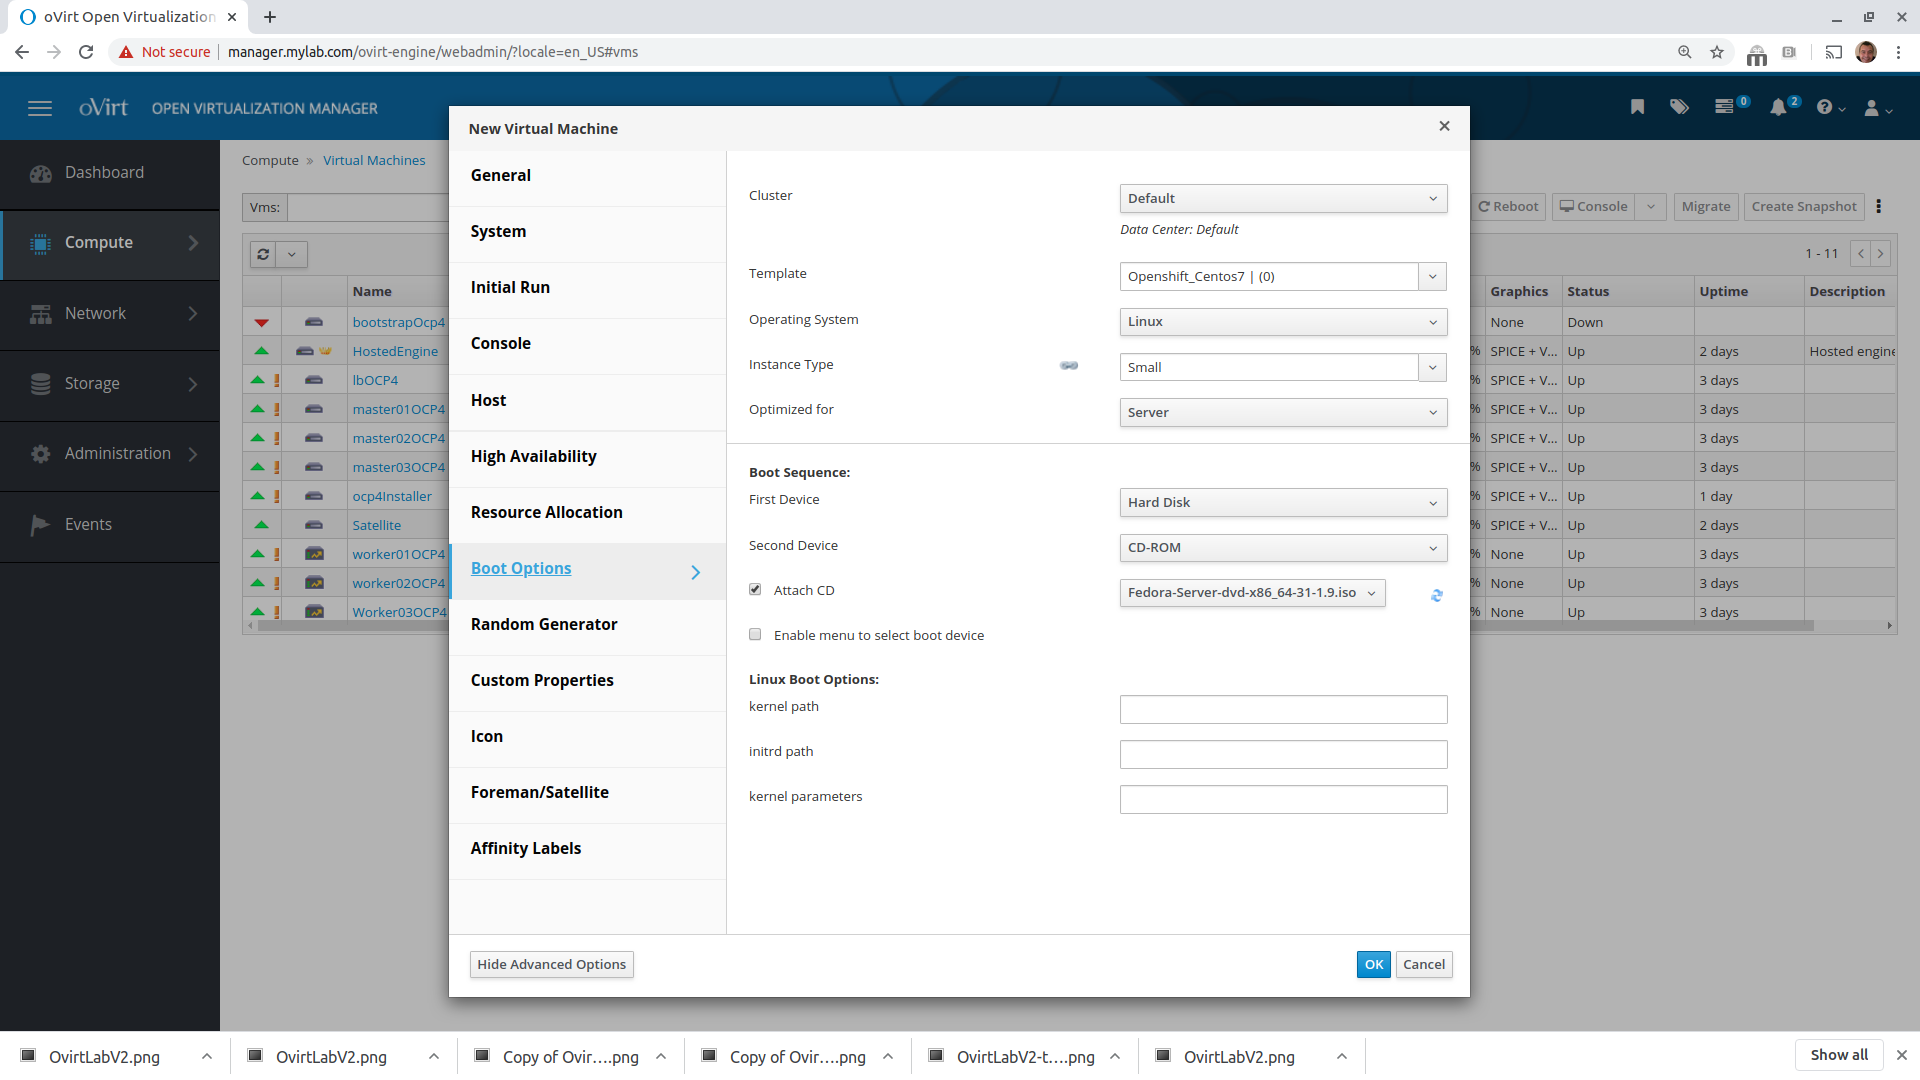Screen dimensions: 1920x1080
Task: Open the more actions kebab menu
Action: 1879,206
